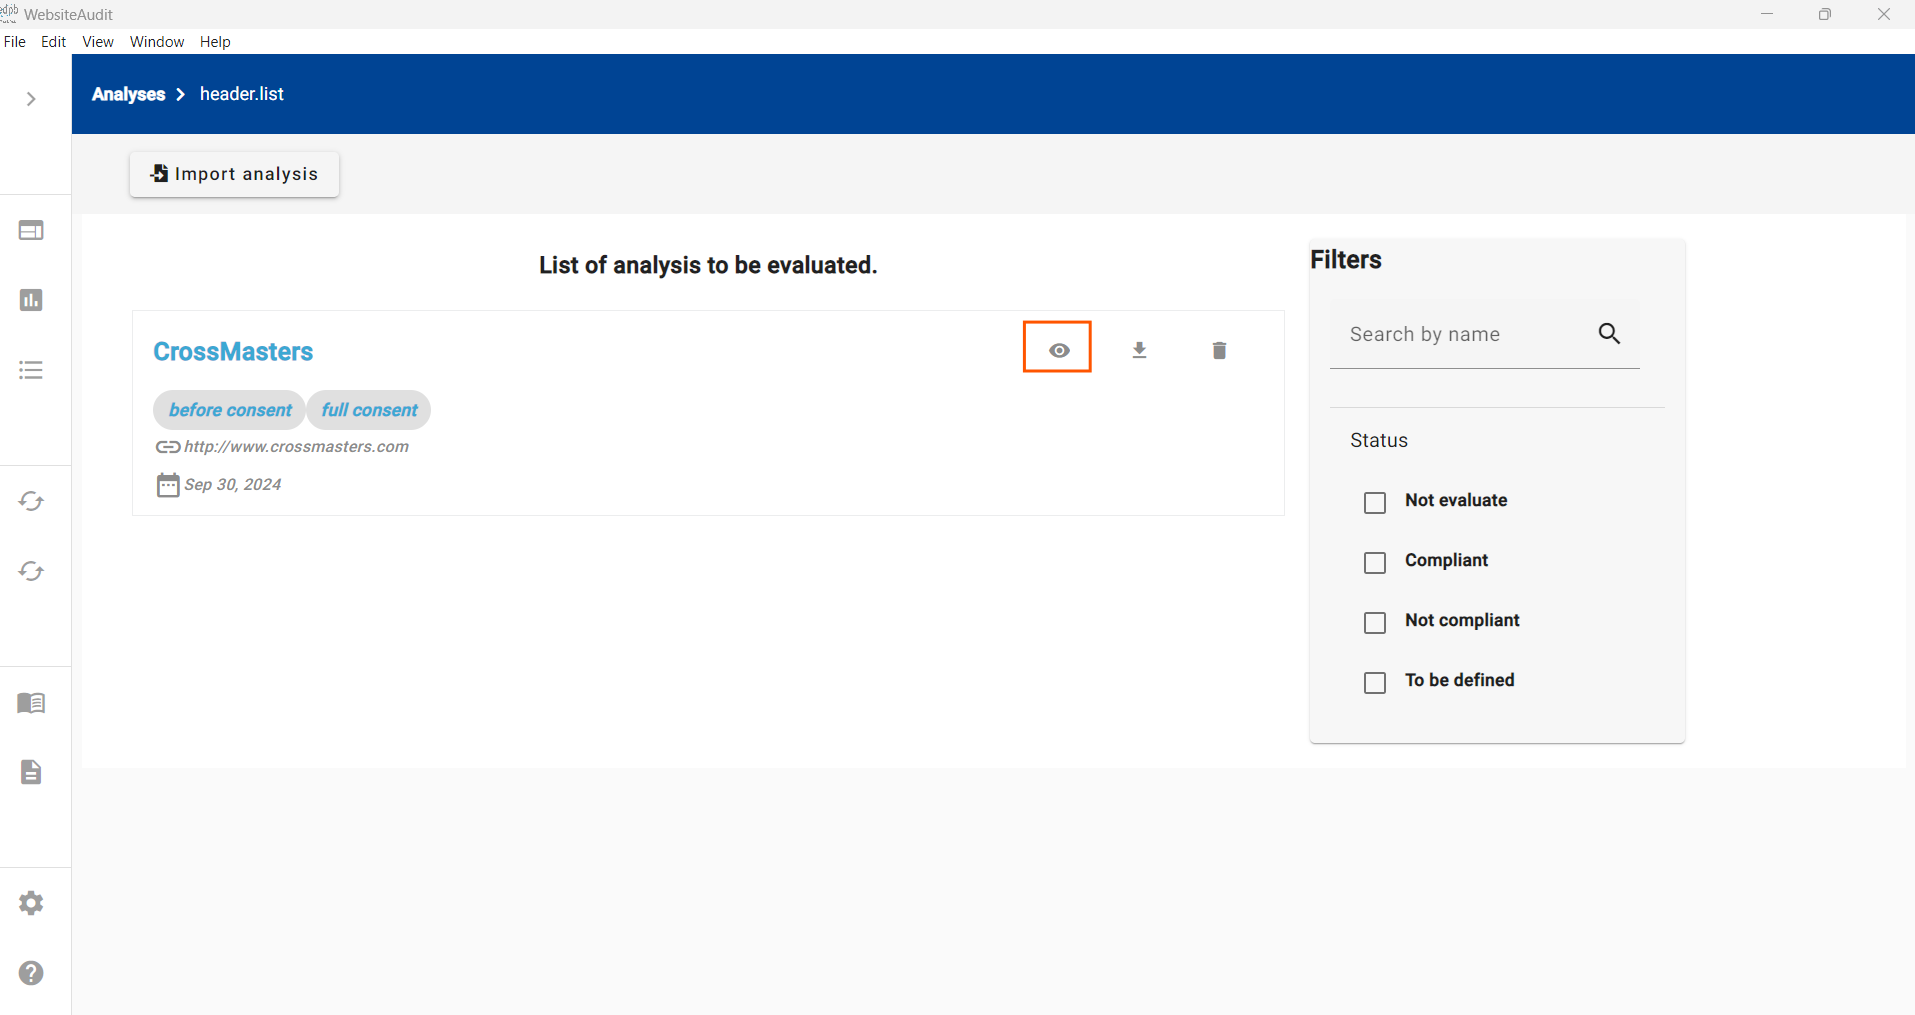Open the File menu
Screen dimensions: 1915x1015
coord(15,42)
